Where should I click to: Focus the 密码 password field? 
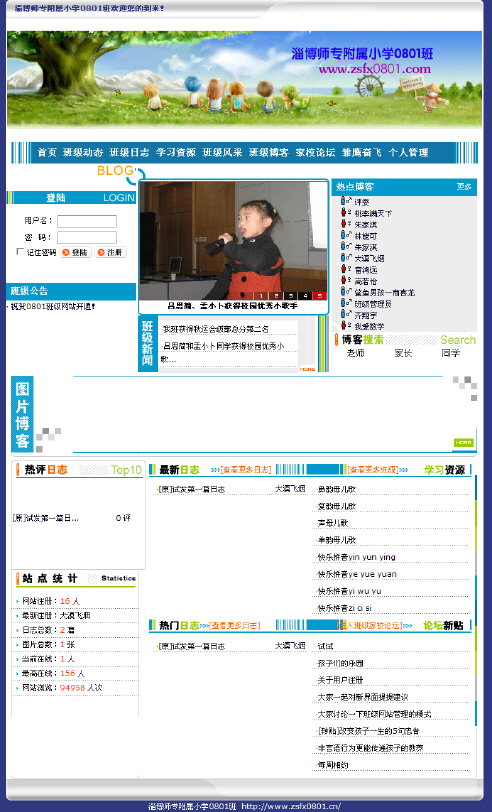click(86, 237)
